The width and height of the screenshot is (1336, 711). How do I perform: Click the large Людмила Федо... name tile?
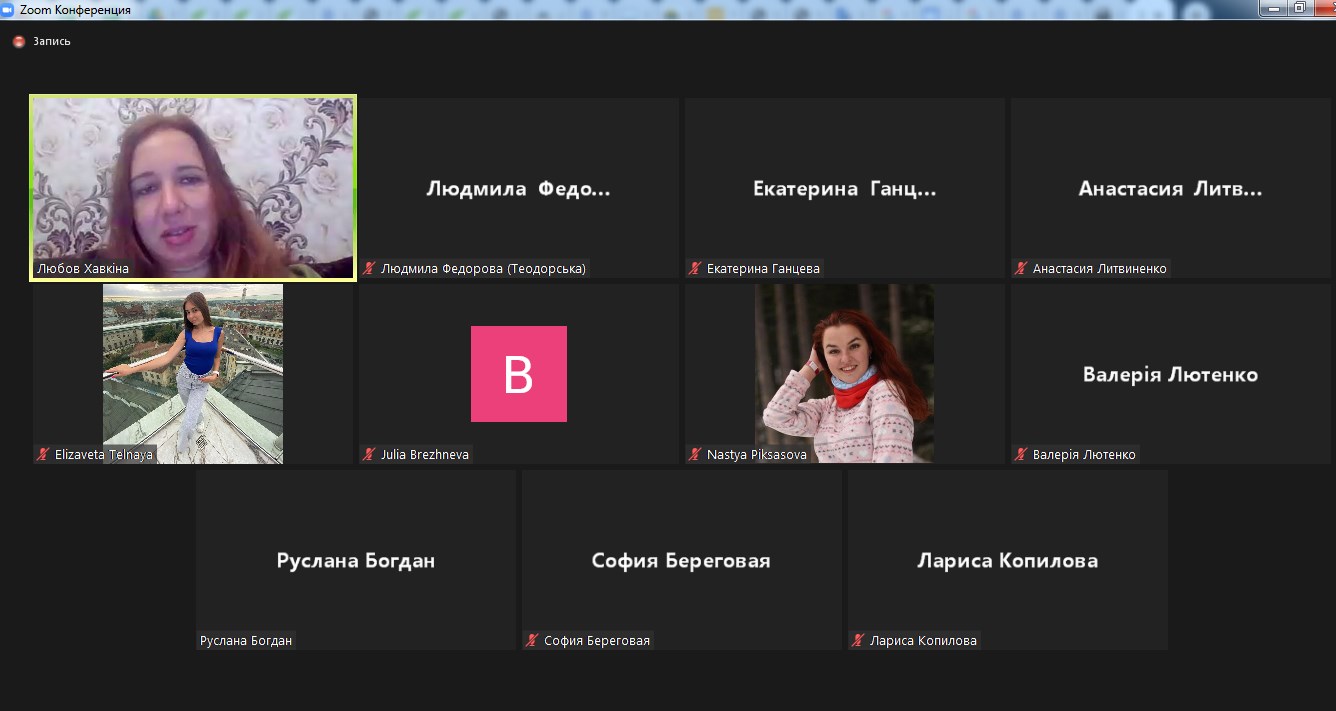(518, 188)
